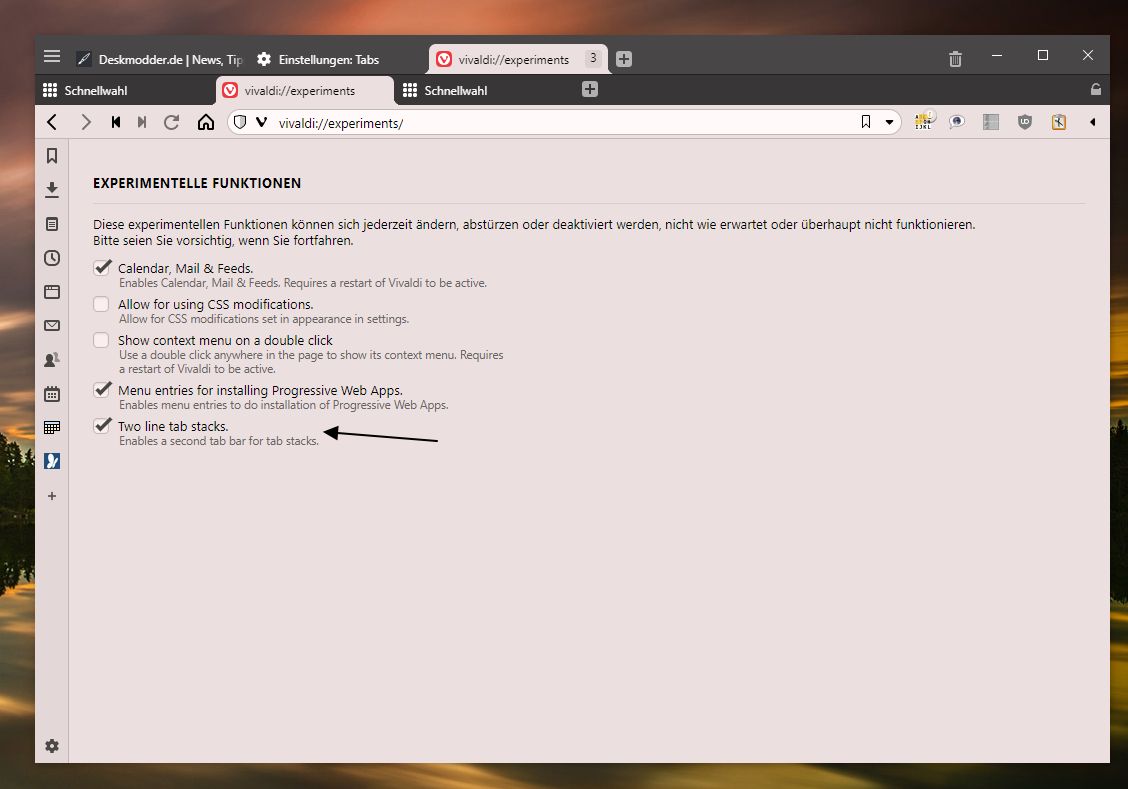Open the uBlock shield extension icon
This screenshot has width=1128, height=789.
pos(1024,122)
